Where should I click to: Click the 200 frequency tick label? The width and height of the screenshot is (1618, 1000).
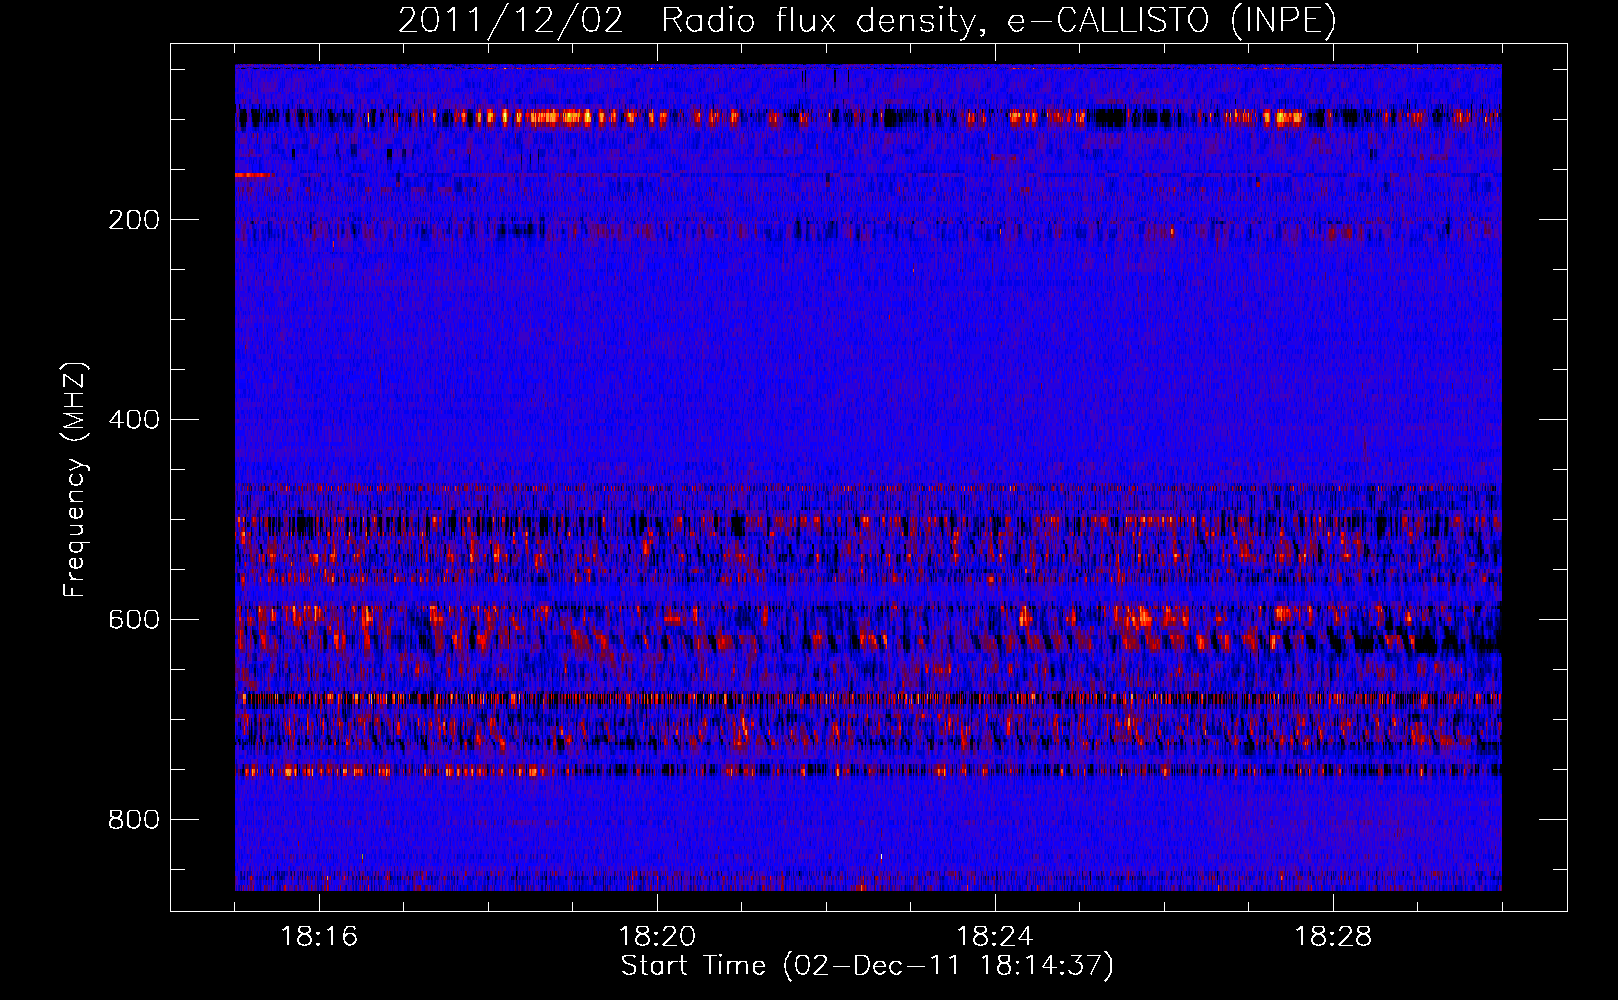click(134, 220)
